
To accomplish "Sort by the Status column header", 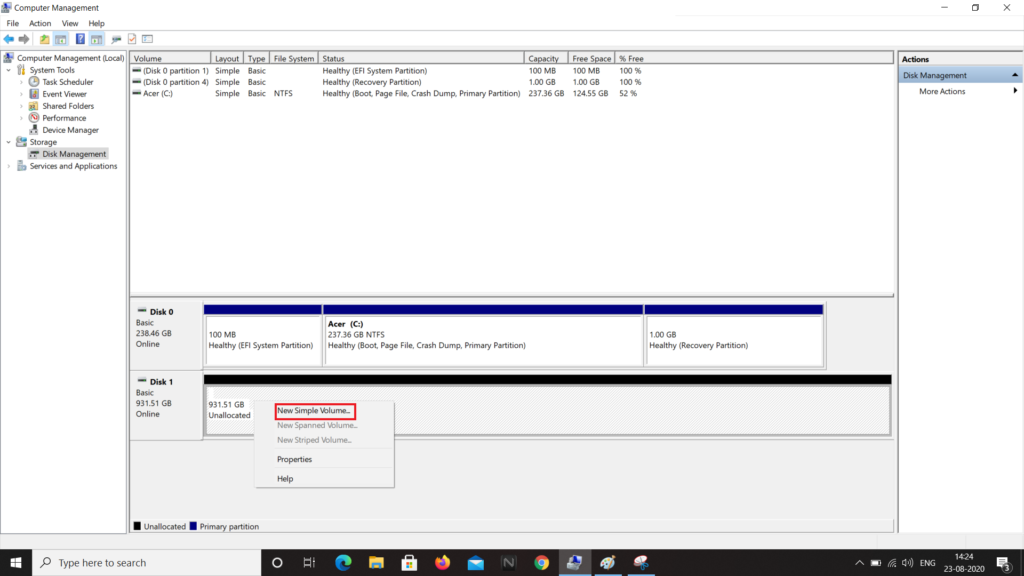I will tap(421, 58).
